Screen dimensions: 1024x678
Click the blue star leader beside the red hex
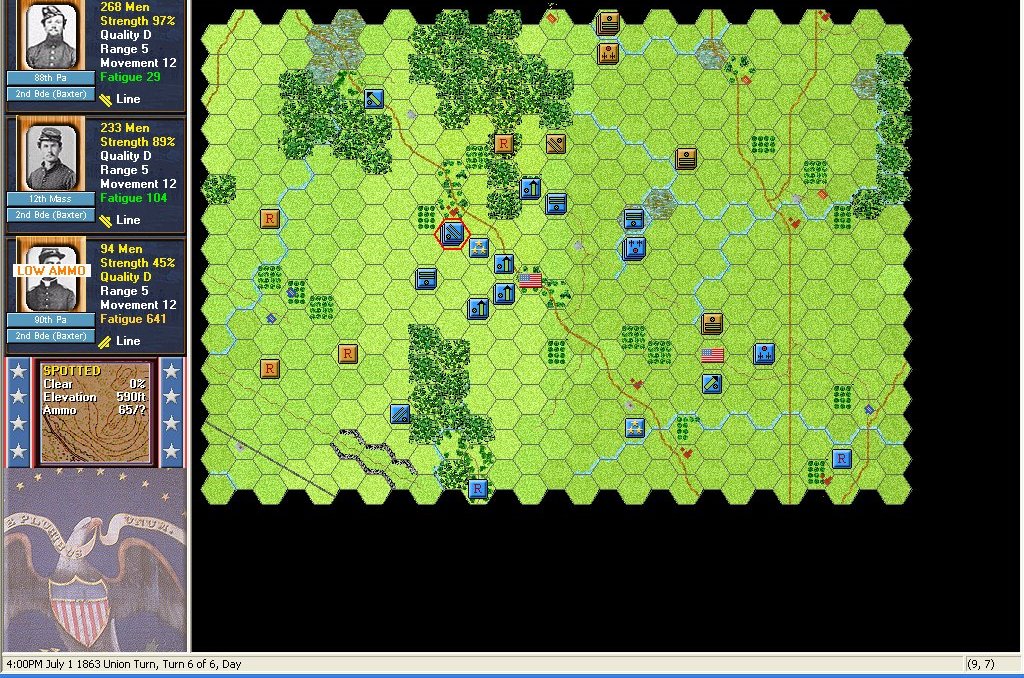coord(479,248)
